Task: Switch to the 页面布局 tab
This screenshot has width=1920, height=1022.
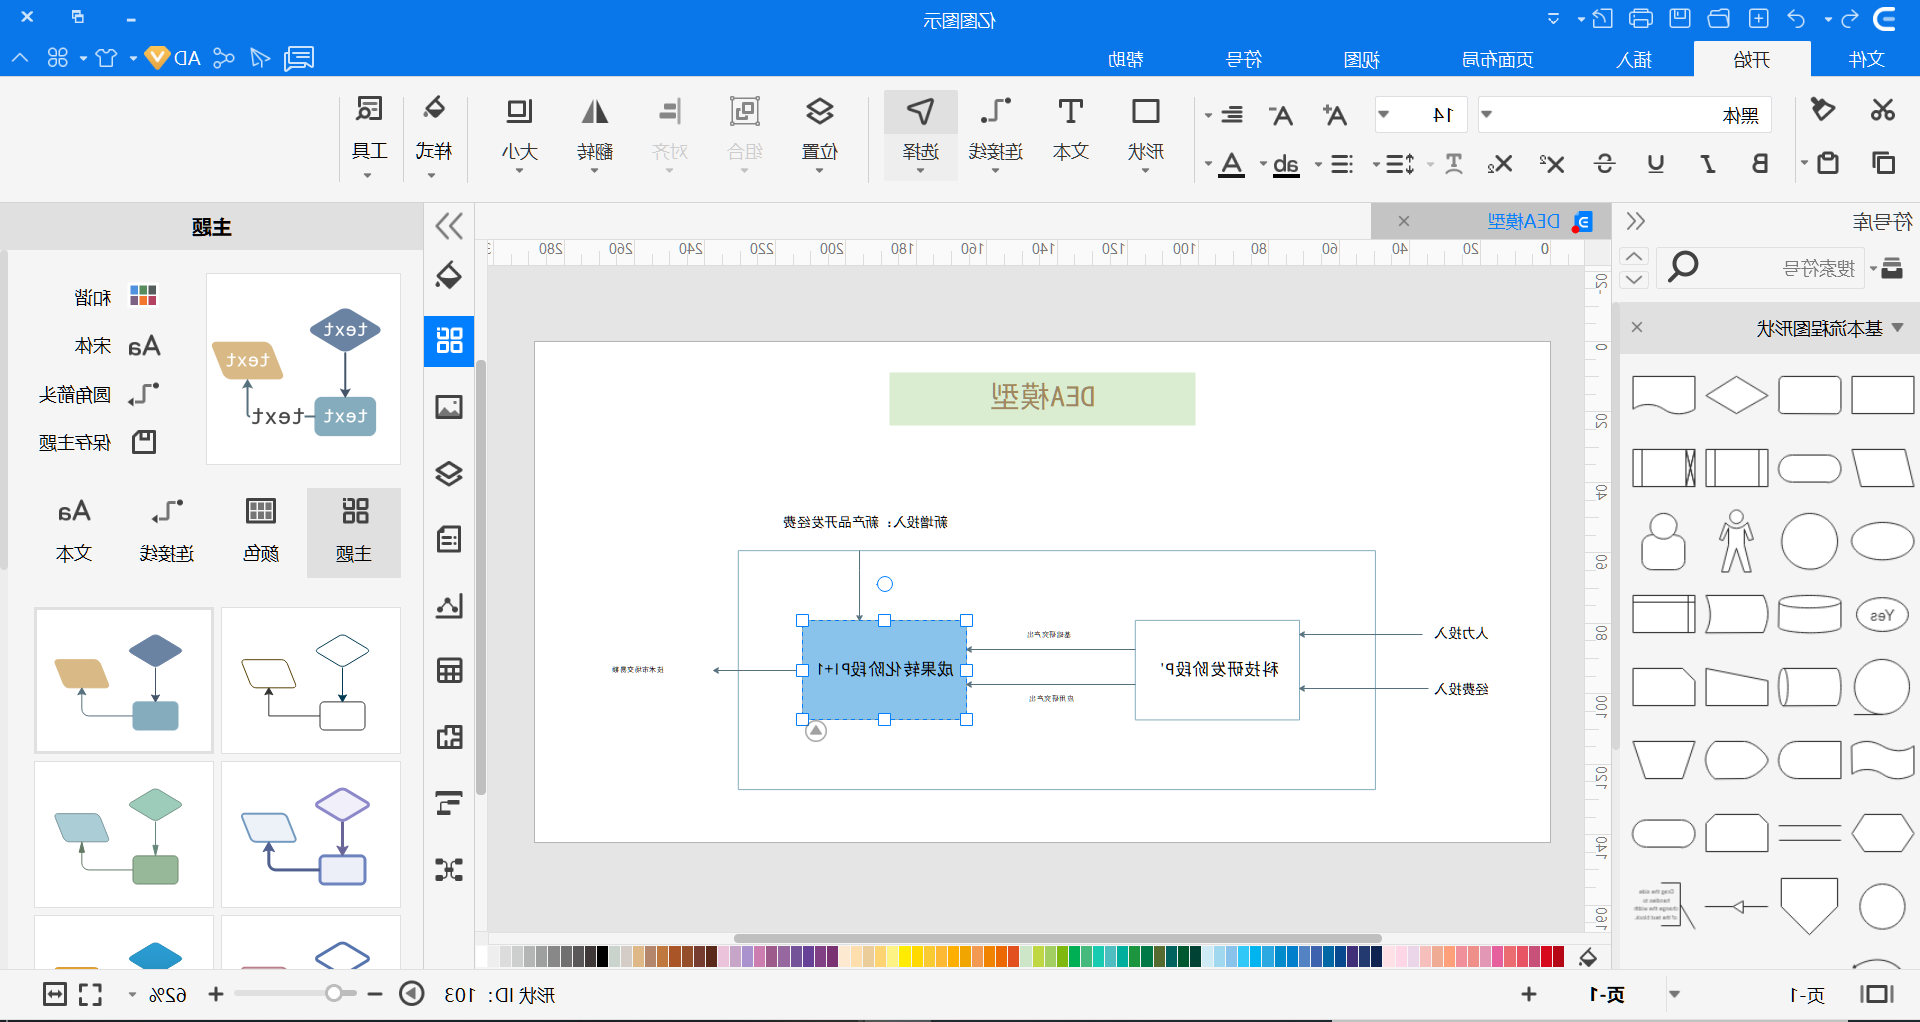Action: click(x=1497, y=59)
